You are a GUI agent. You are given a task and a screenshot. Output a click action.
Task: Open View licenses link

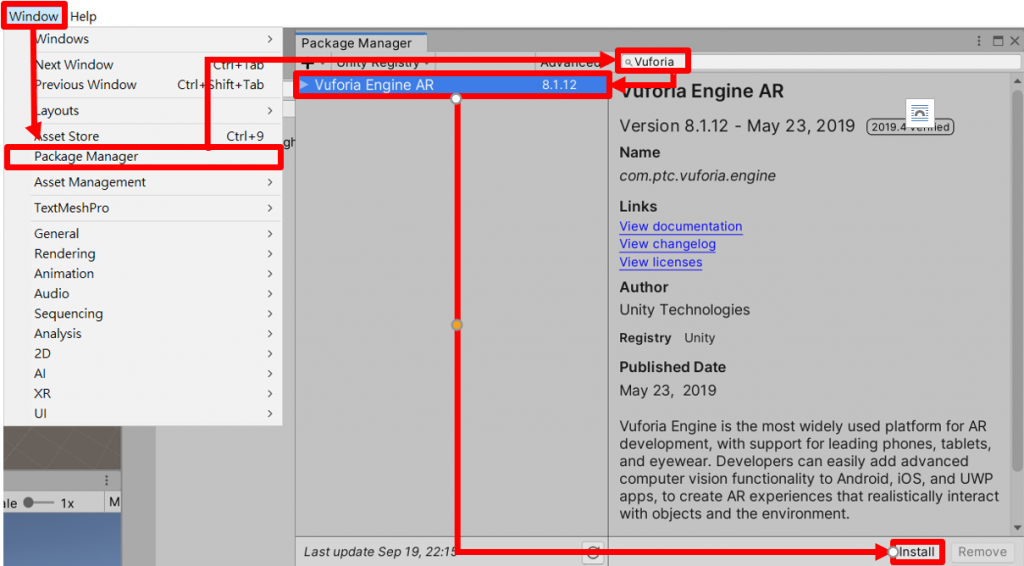point(660,262)
